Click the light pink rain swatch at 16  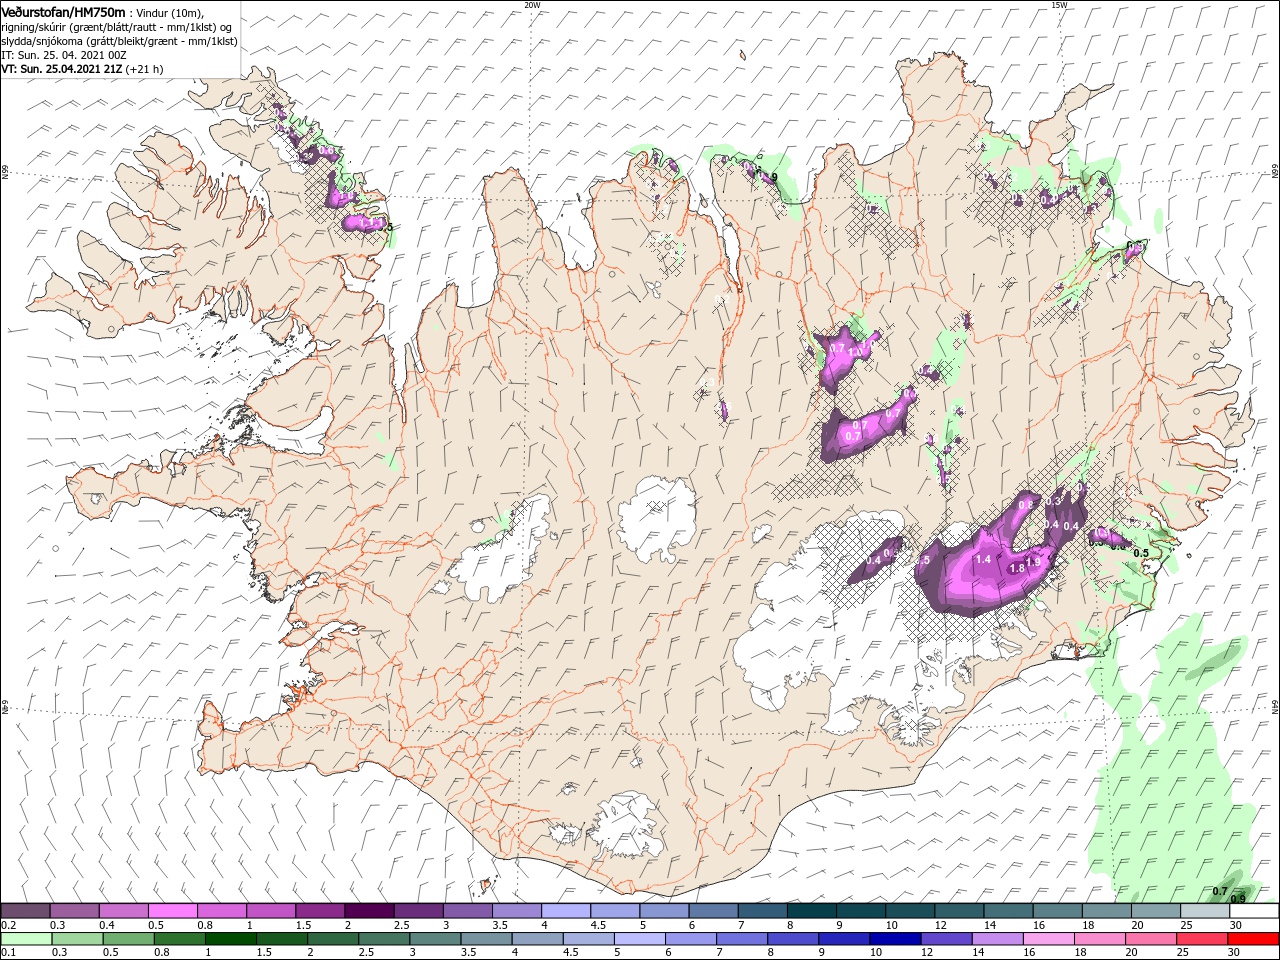(x=1049, y=939)
